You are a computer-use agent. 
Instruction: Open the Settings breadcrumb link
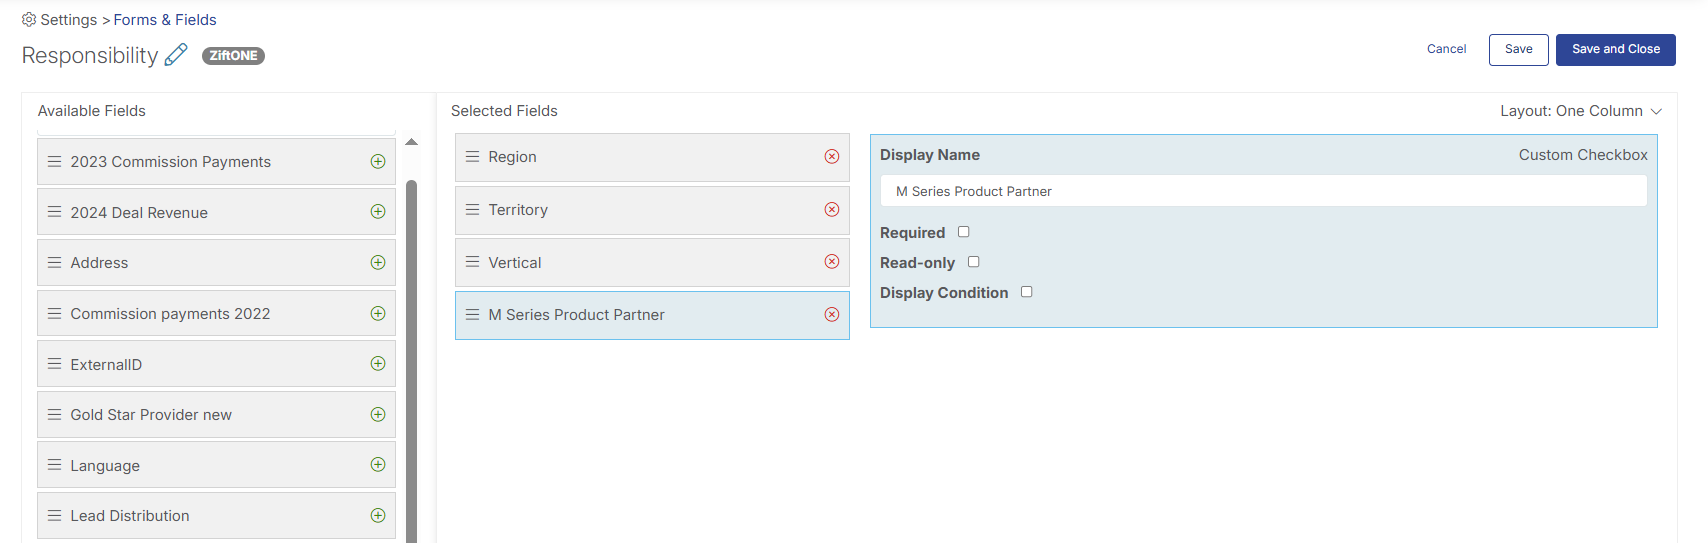(x=68, y=20)
